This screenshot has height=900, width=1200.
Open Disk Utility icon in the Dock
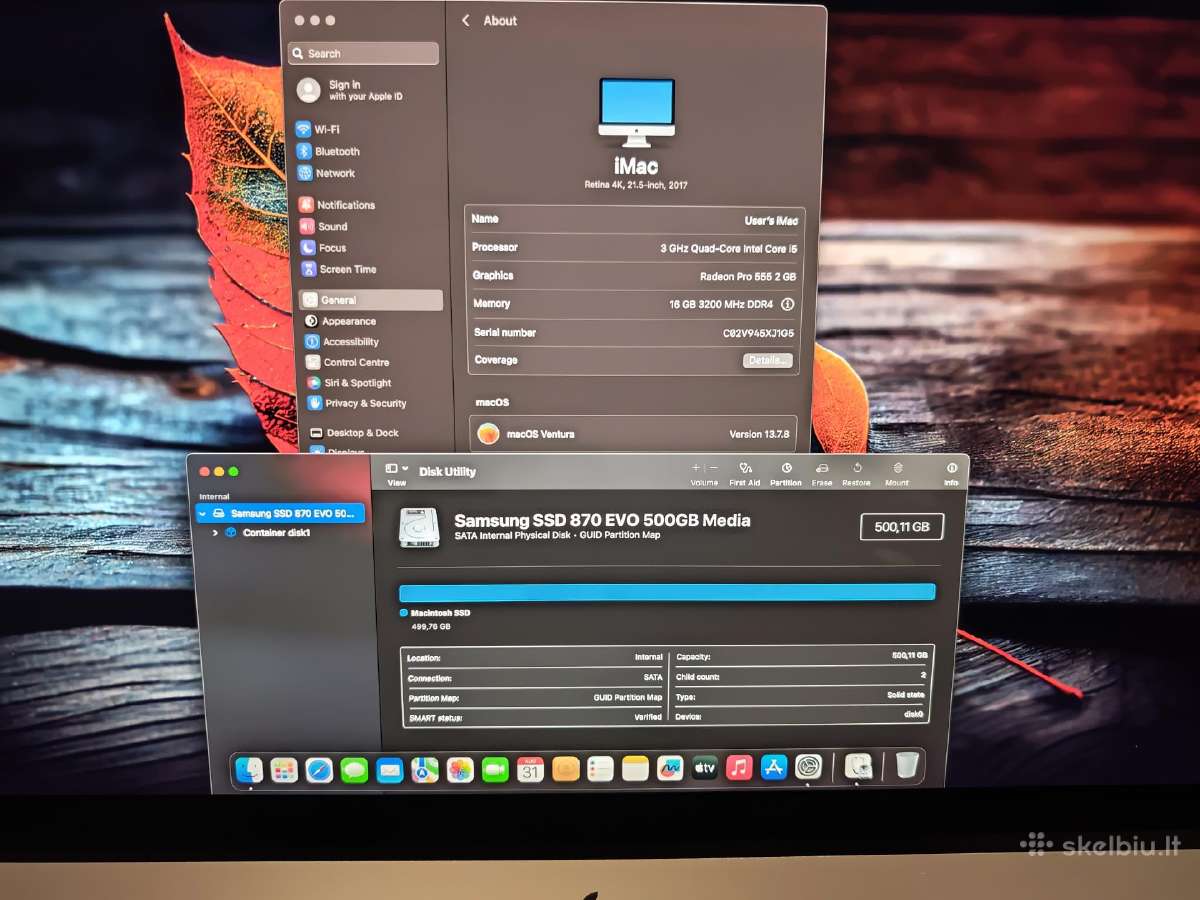tap(858, 766)
